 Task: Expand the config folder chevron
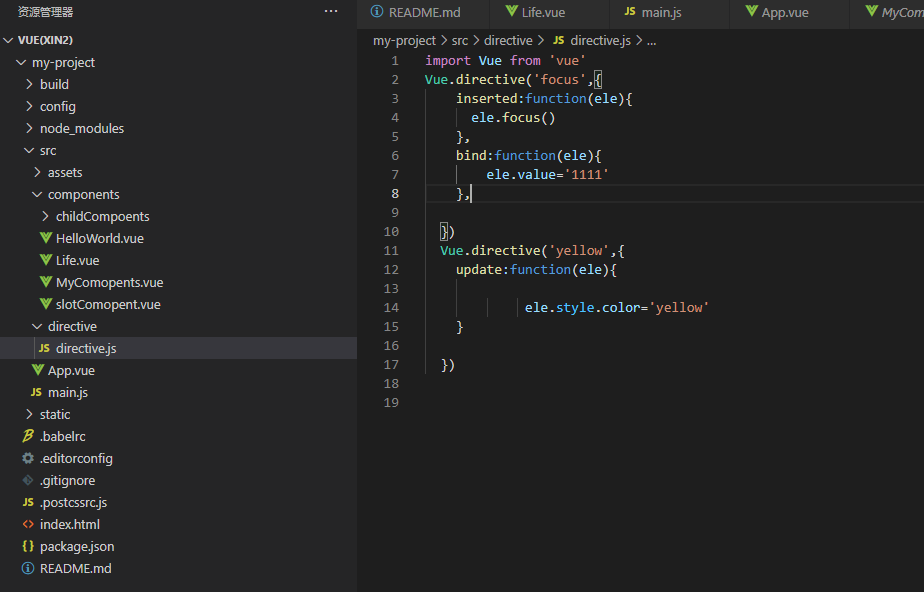(29, 106)
